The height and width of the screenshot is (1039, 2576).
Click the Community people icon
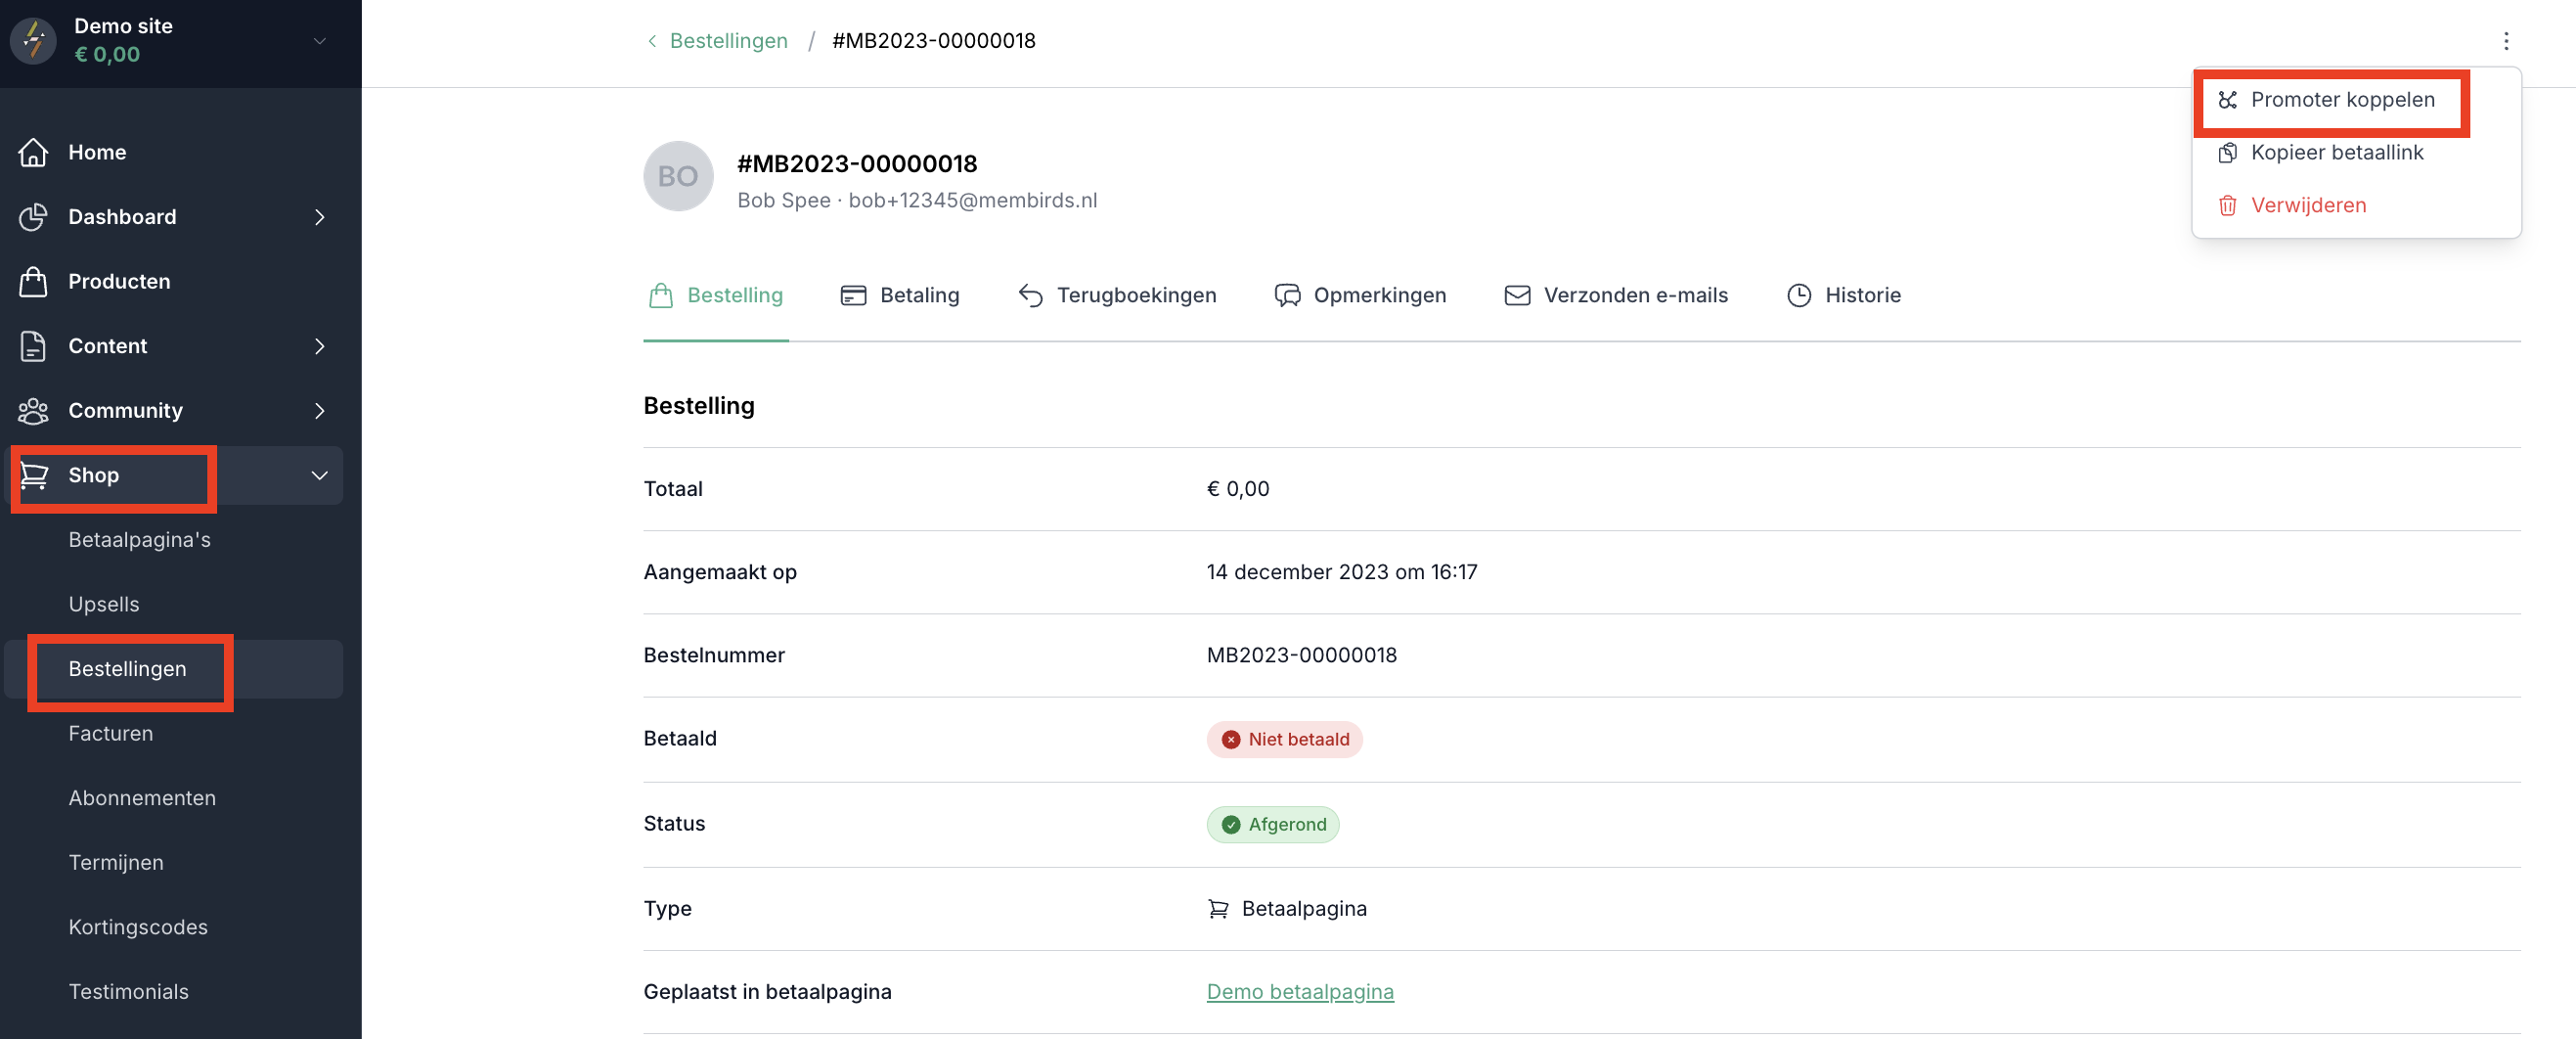coord(33,411)
